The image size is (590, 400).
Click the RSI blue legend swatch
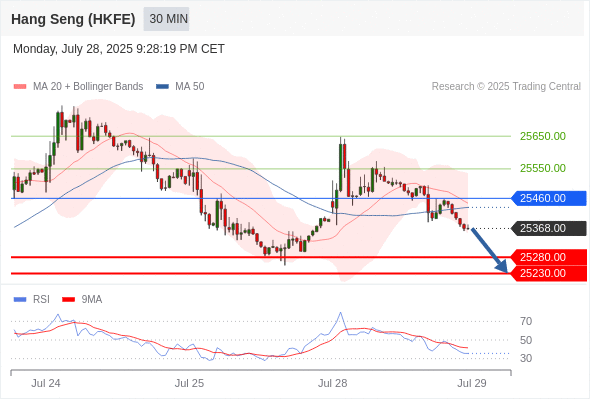[20, 300]
